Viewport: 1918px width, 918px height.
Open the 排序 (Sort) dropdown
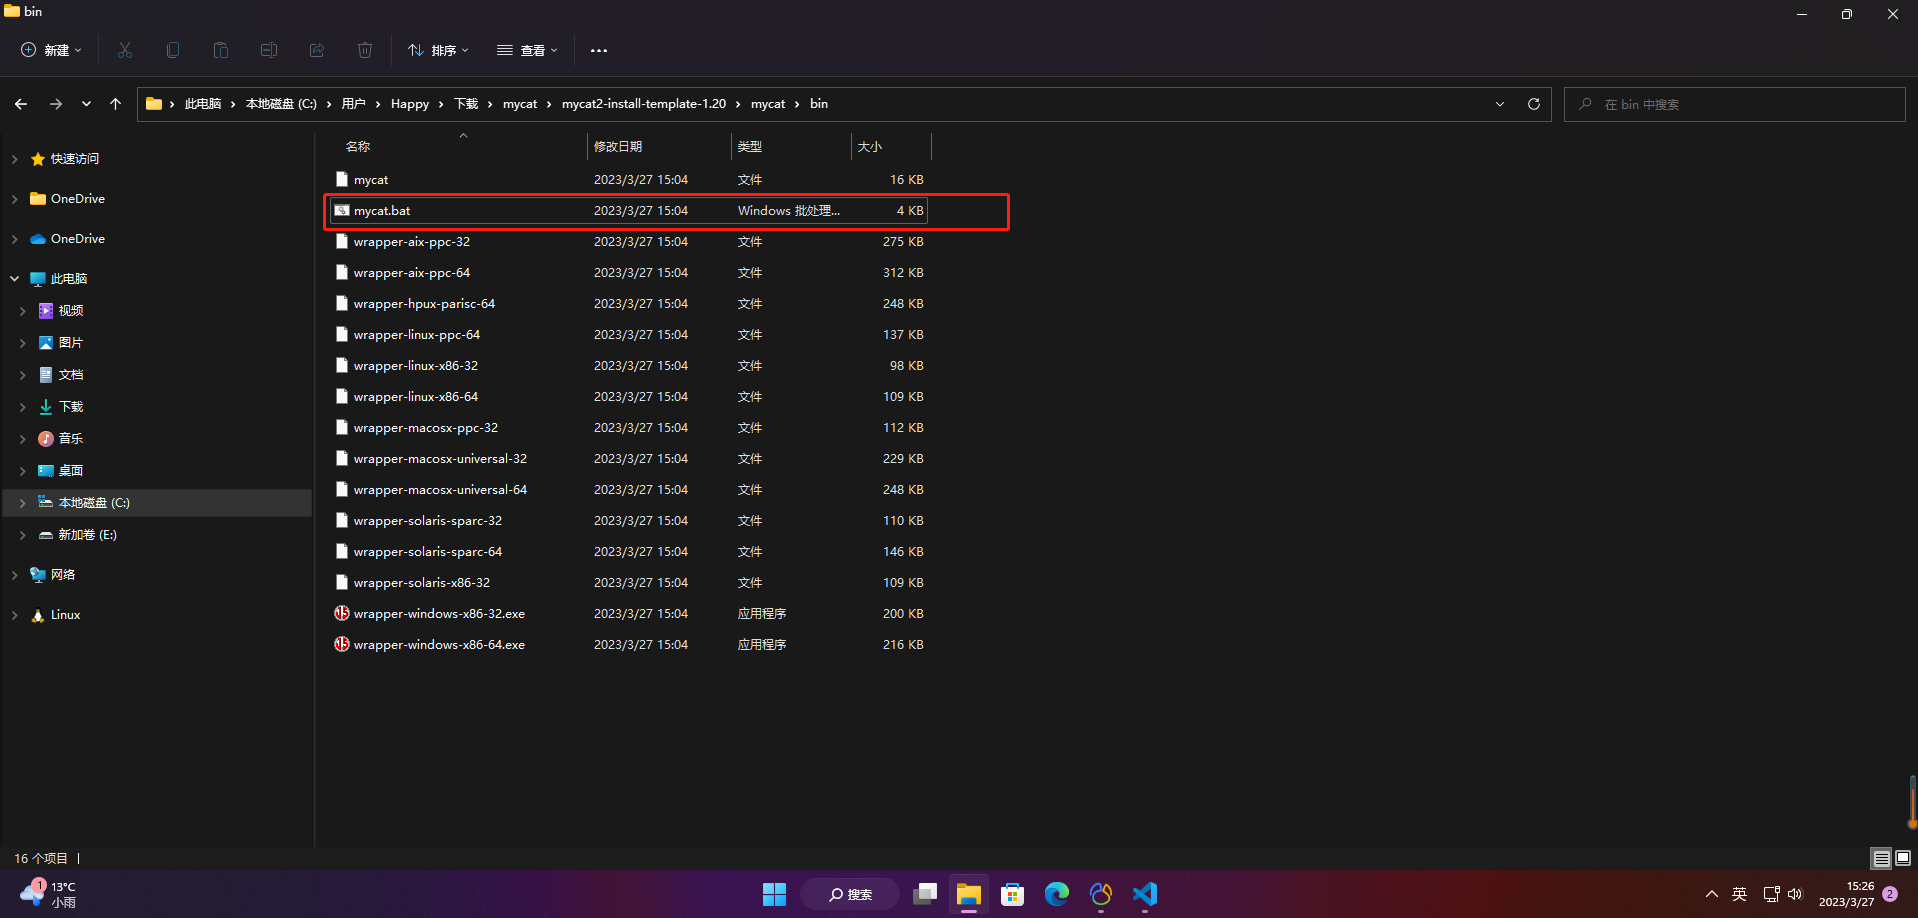coord(438,50)
